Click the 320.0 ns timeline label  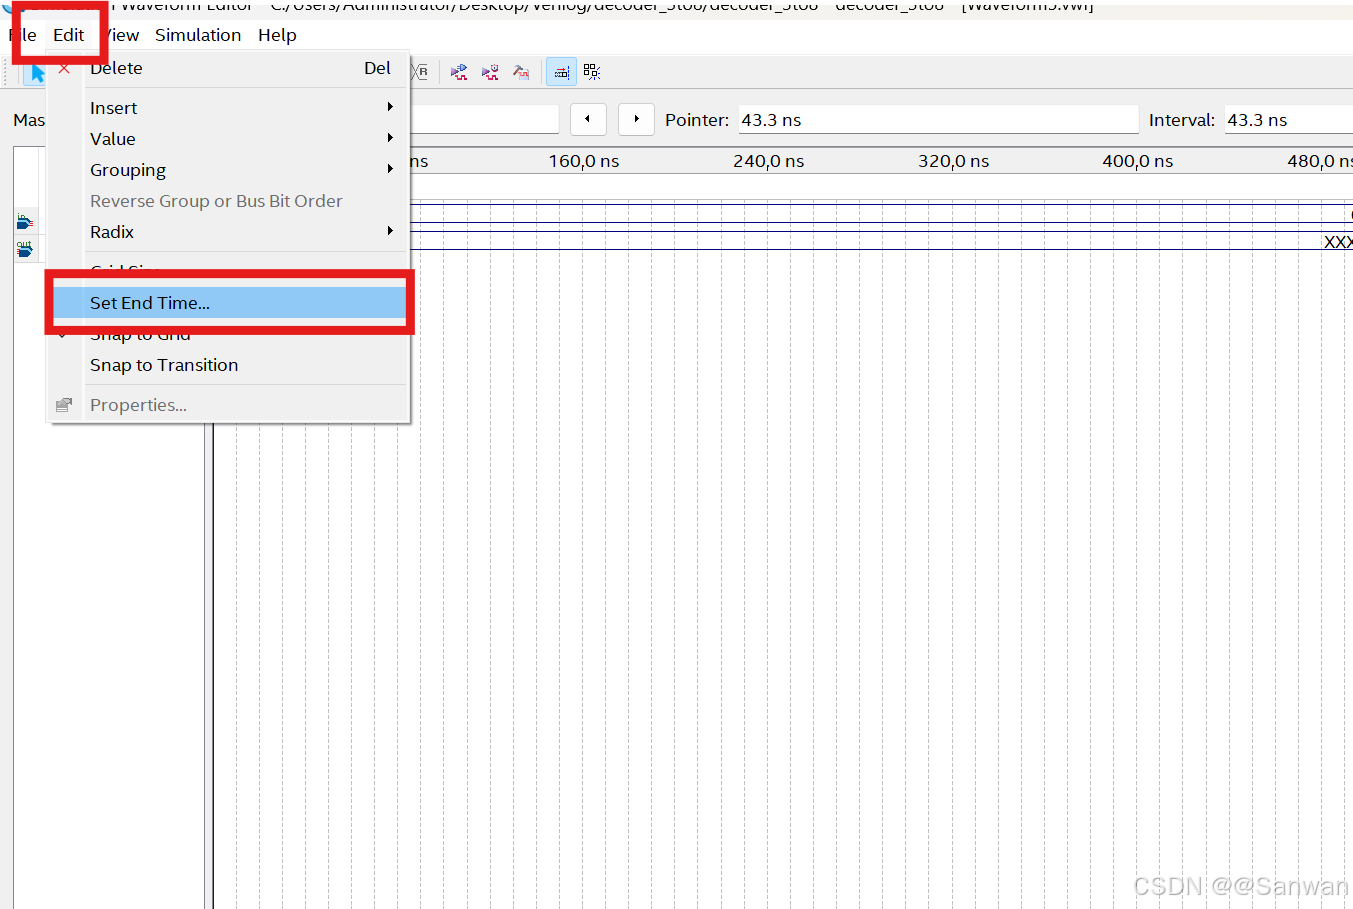coord(954,161)
